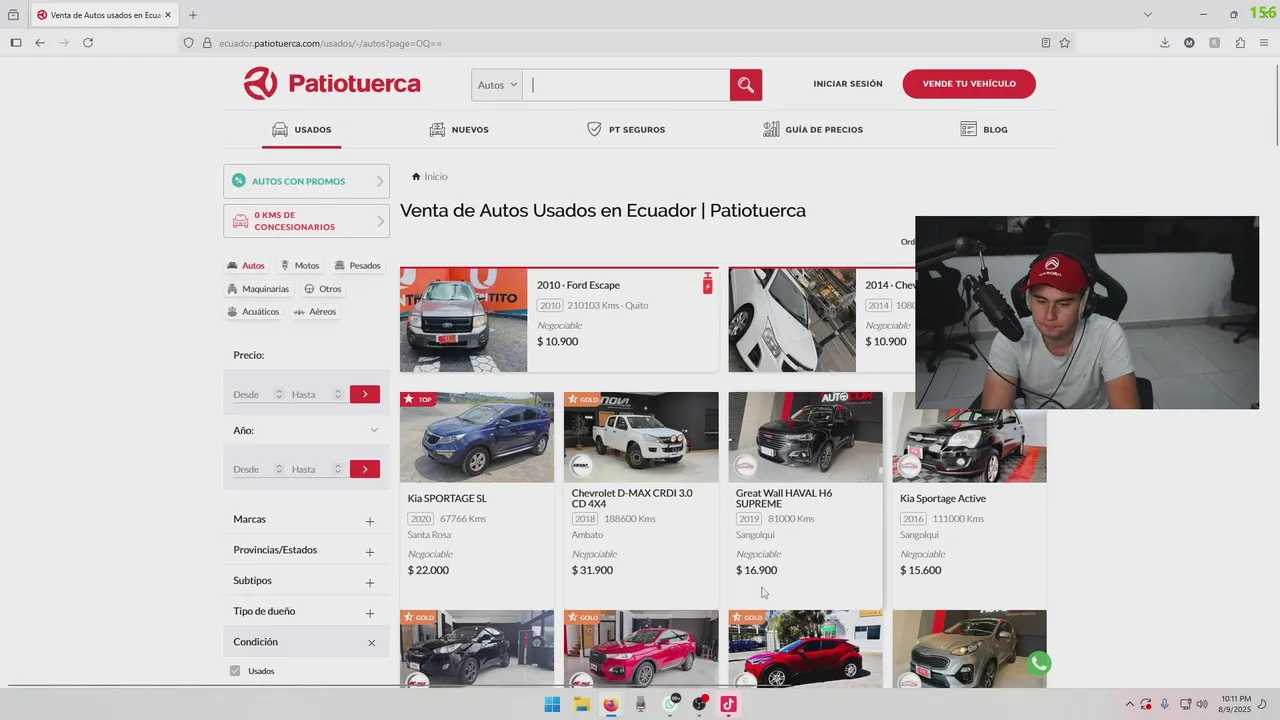Expand the Marcas filter section

[370, 521]
